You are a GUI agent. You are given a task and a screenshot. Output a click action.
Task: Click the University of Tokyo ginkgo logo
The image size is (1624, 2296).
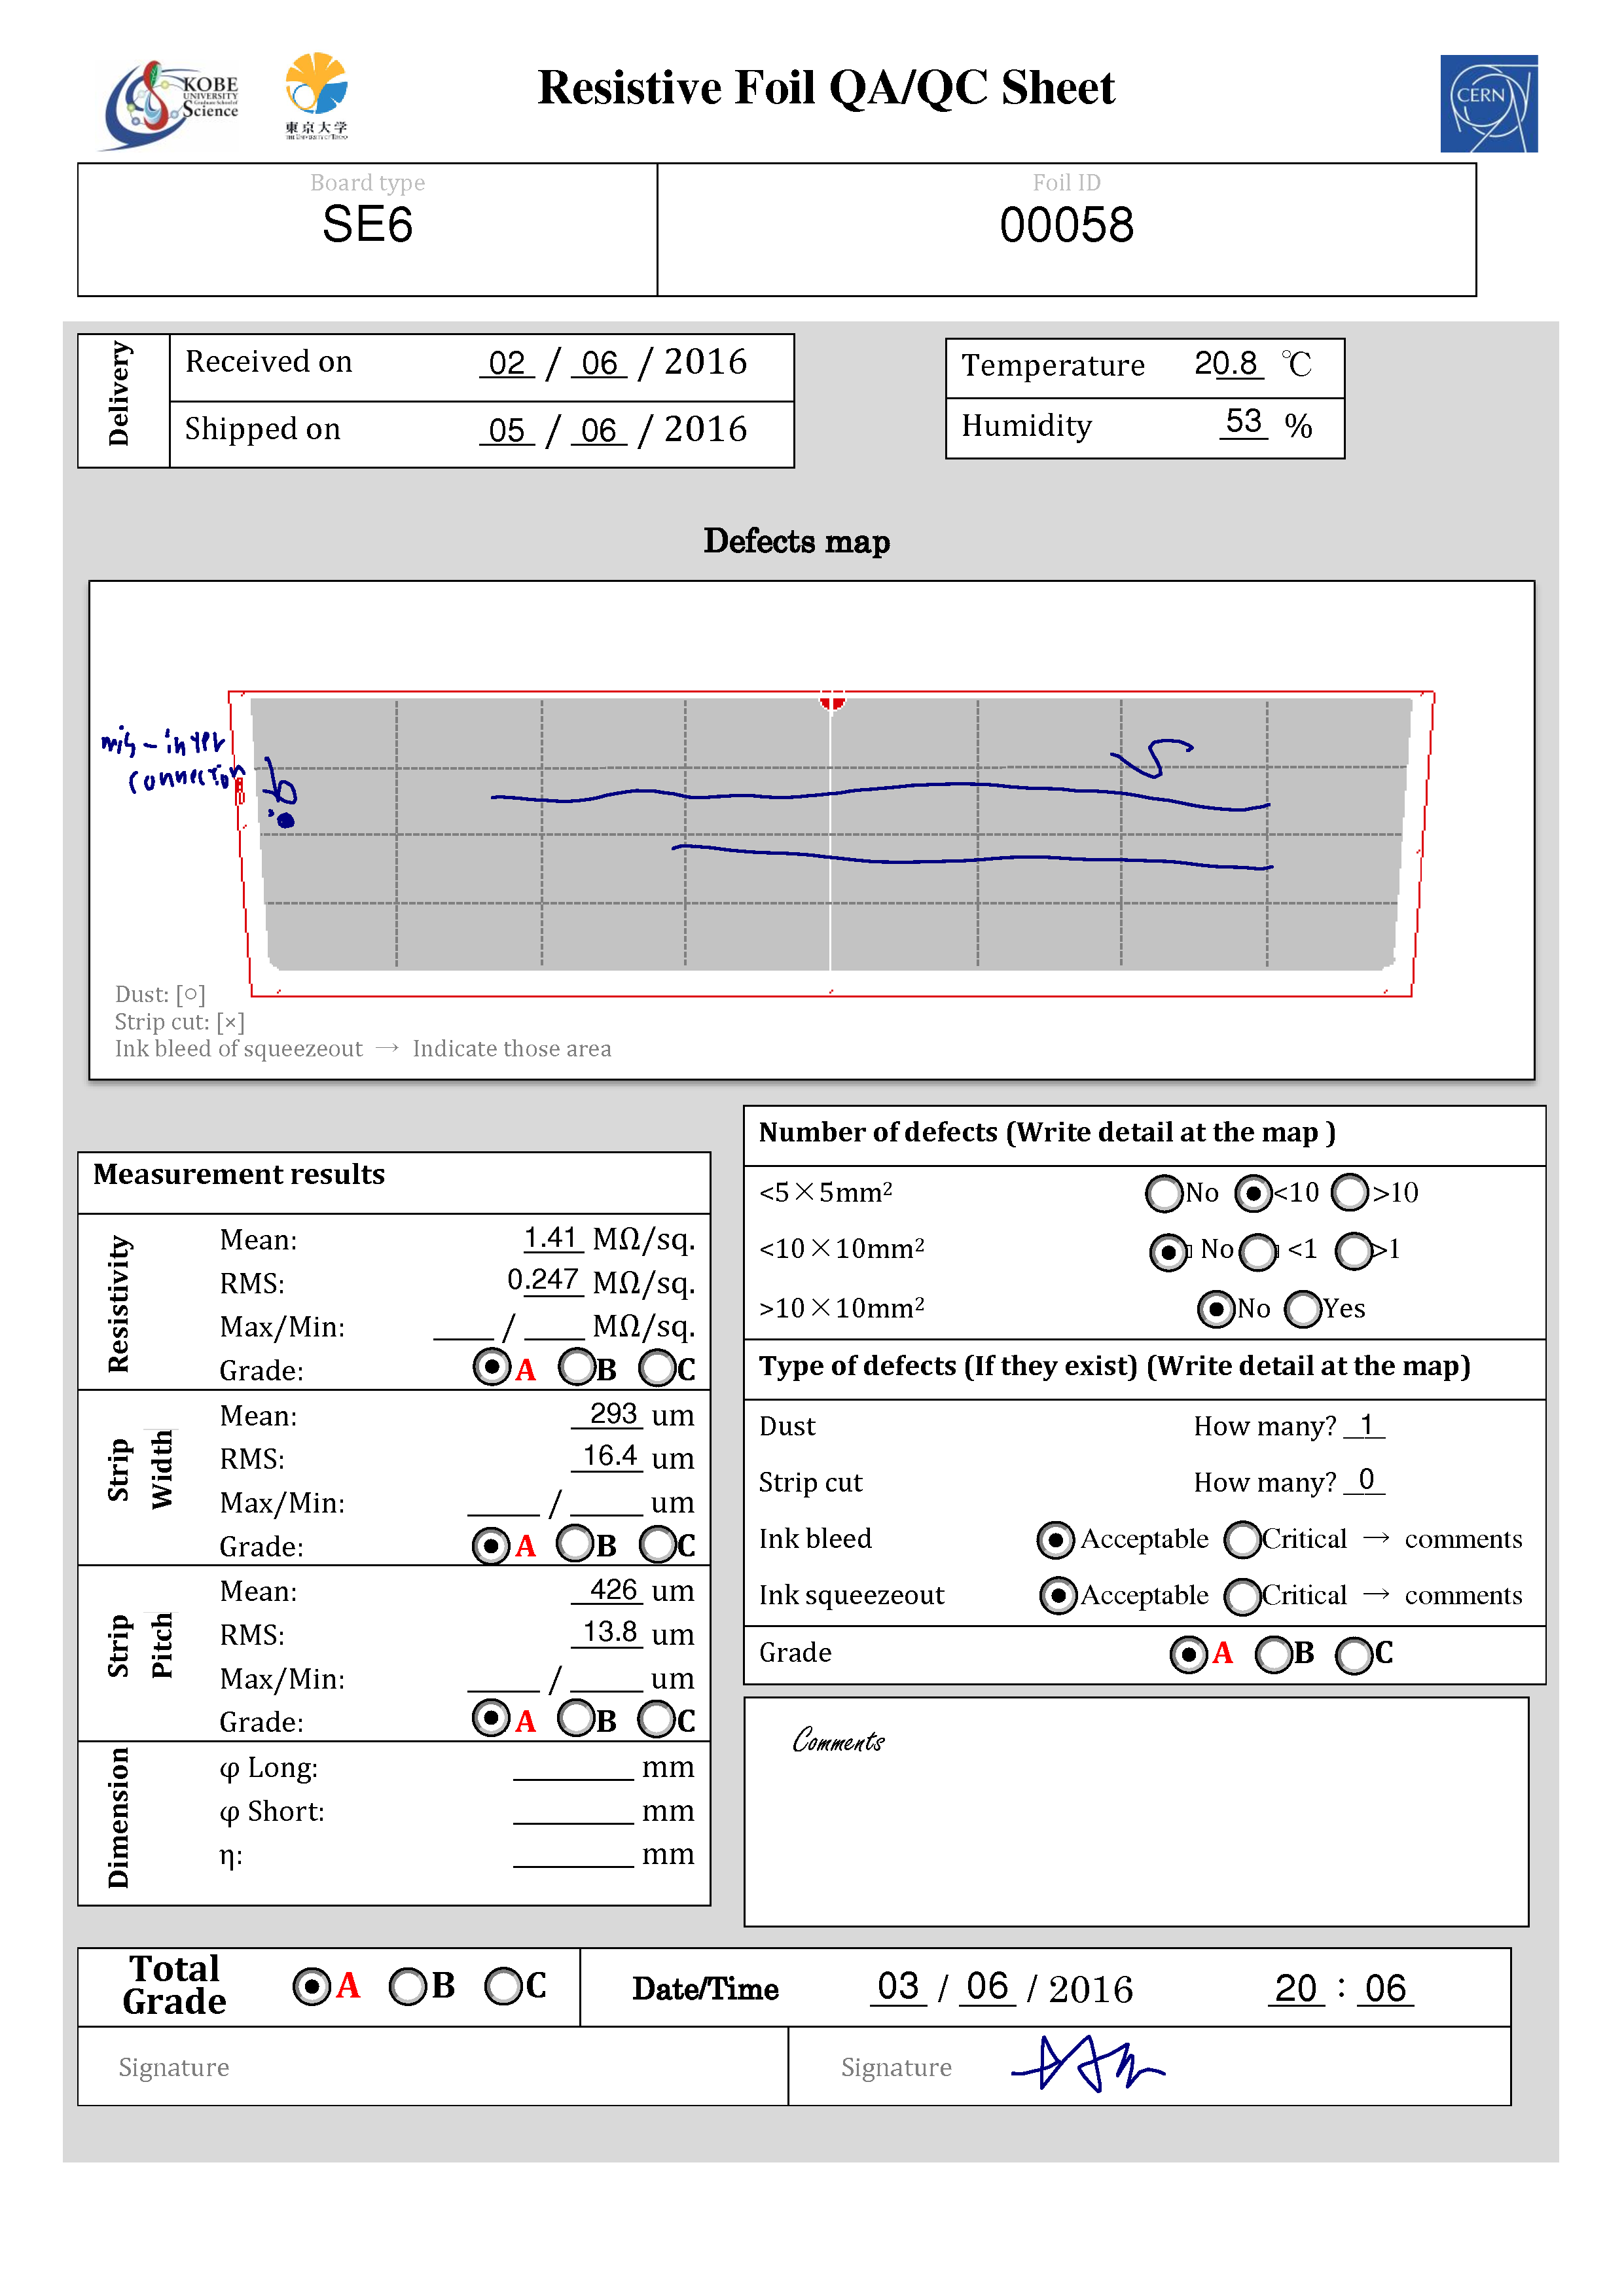pos(316,96)
